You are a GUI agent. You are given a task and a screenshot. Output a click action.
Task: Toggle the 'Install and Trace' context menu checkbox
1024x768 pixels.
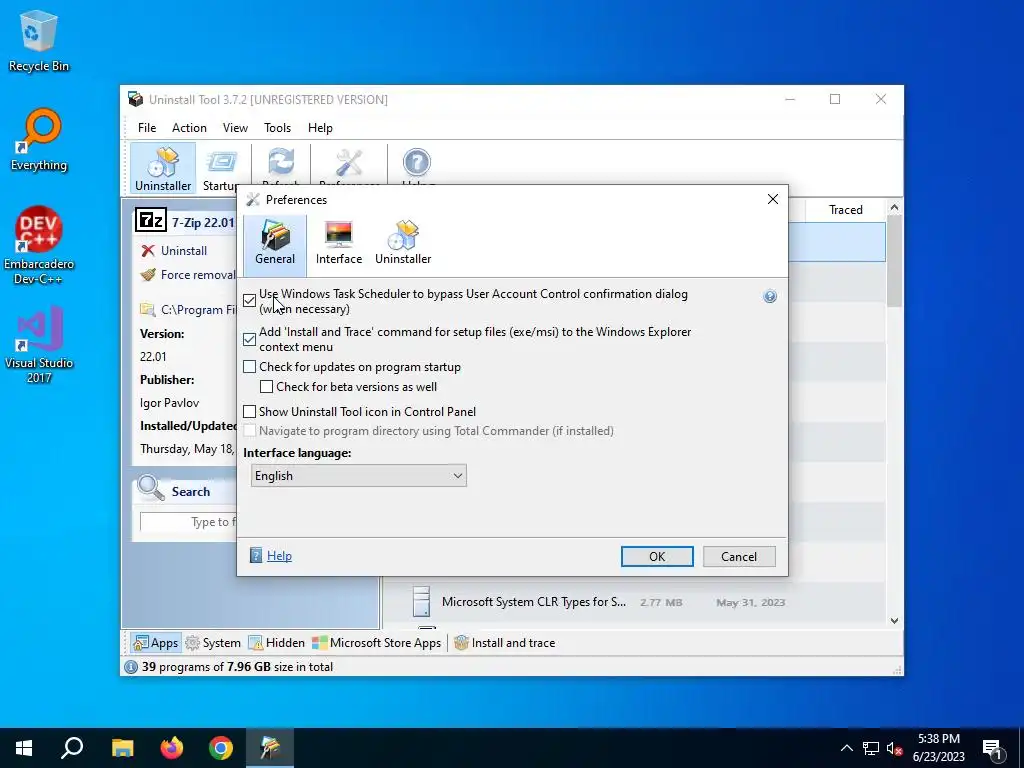click(x=249, y=340)
